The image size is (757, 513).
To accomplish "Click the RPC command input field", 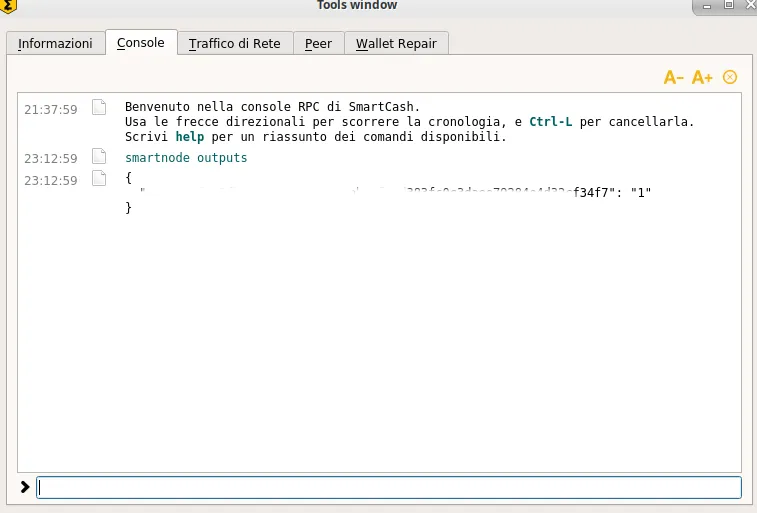I will pyautogui.click(x=389, y=487).
